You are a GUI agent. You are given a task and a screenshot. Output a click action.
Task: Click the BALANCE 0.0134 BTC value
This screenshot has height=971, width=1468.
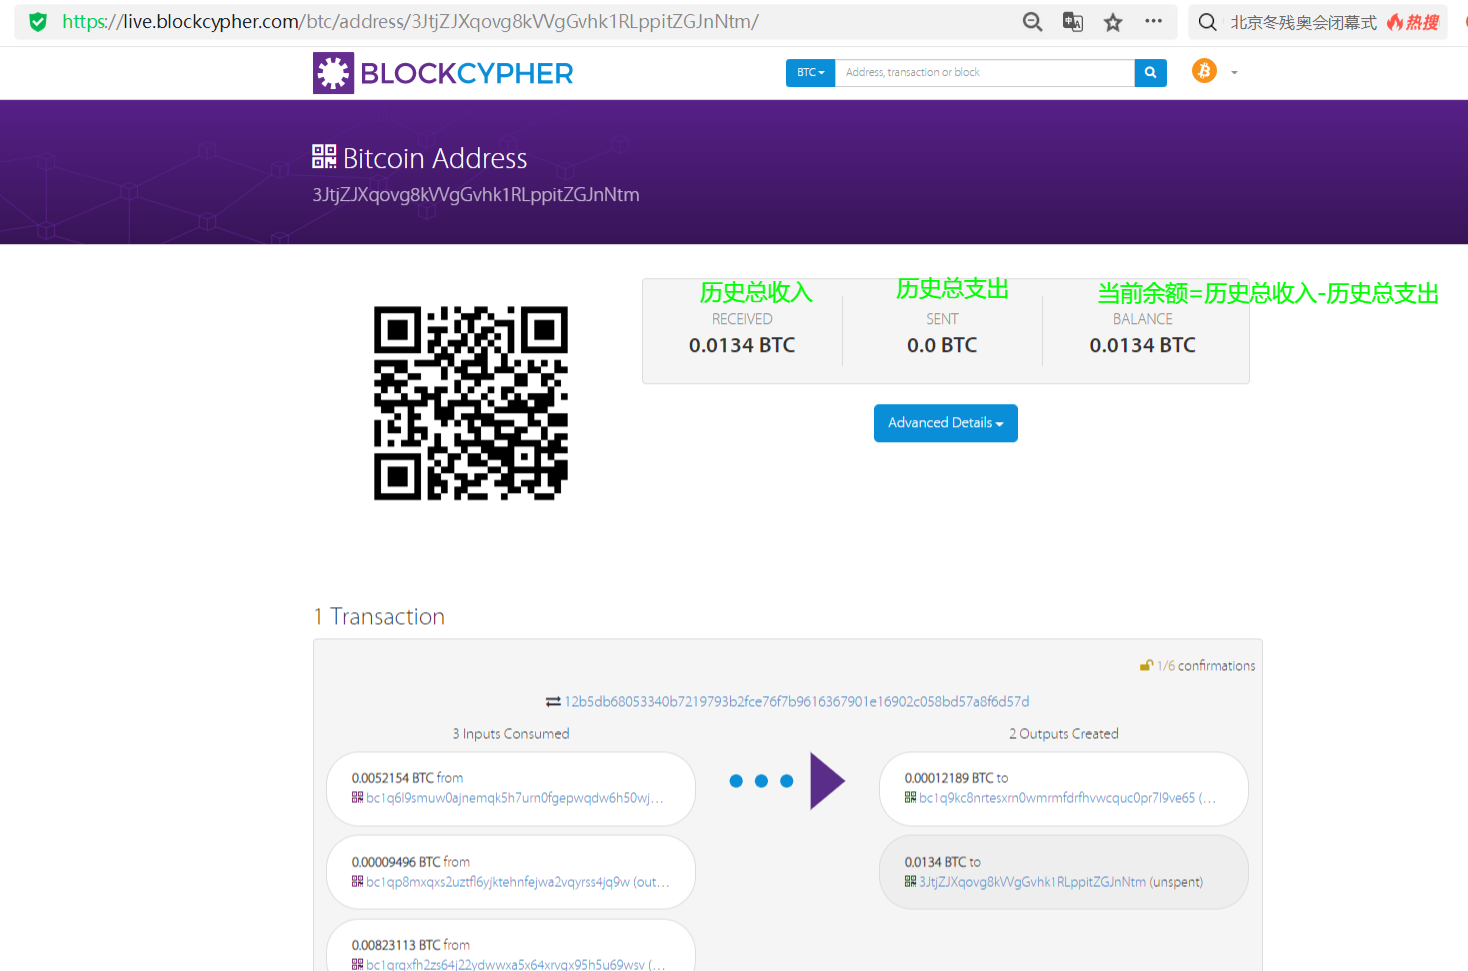[x=1142, y=345]
